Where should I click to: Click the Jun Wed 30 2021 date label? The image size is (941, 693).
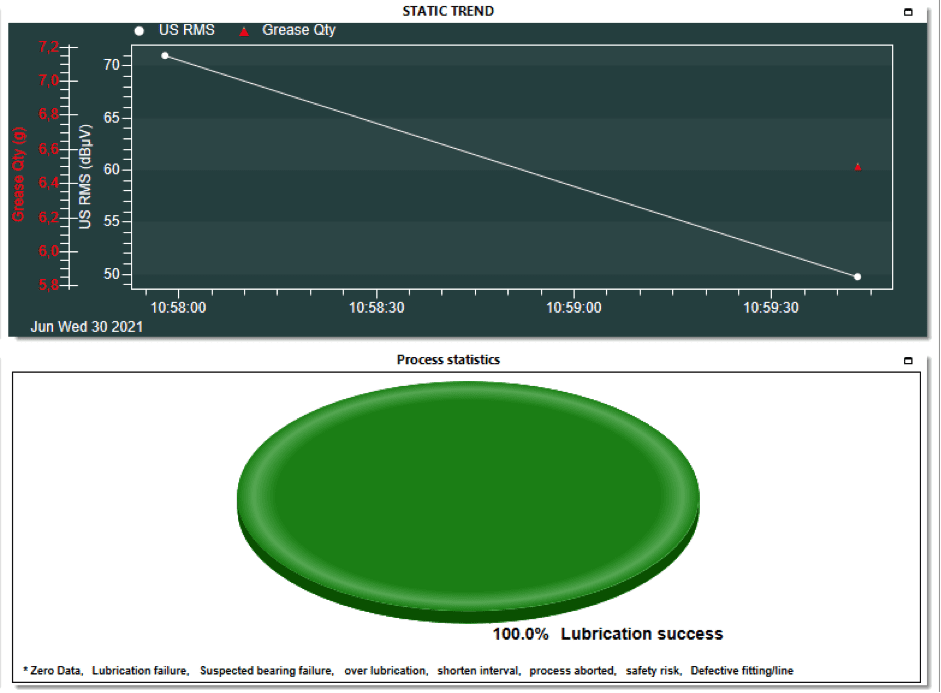click(87, 327)
